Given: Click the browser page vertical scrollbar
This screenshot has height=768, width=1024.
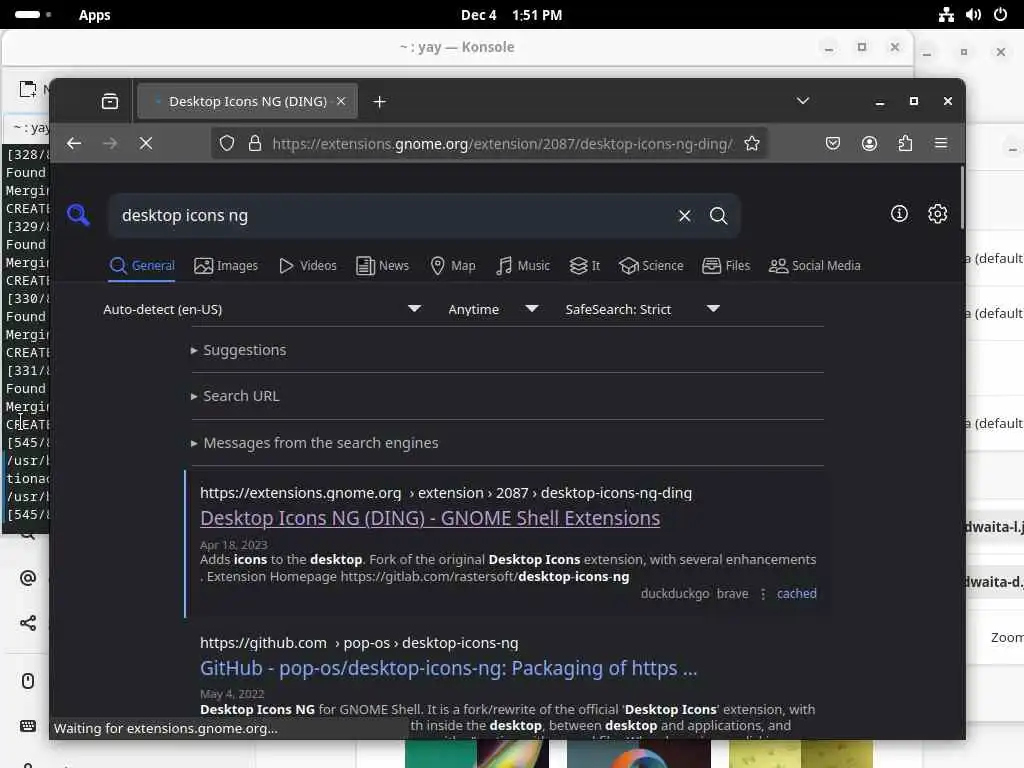Looking at the screenshot, I should pos(962,198).
